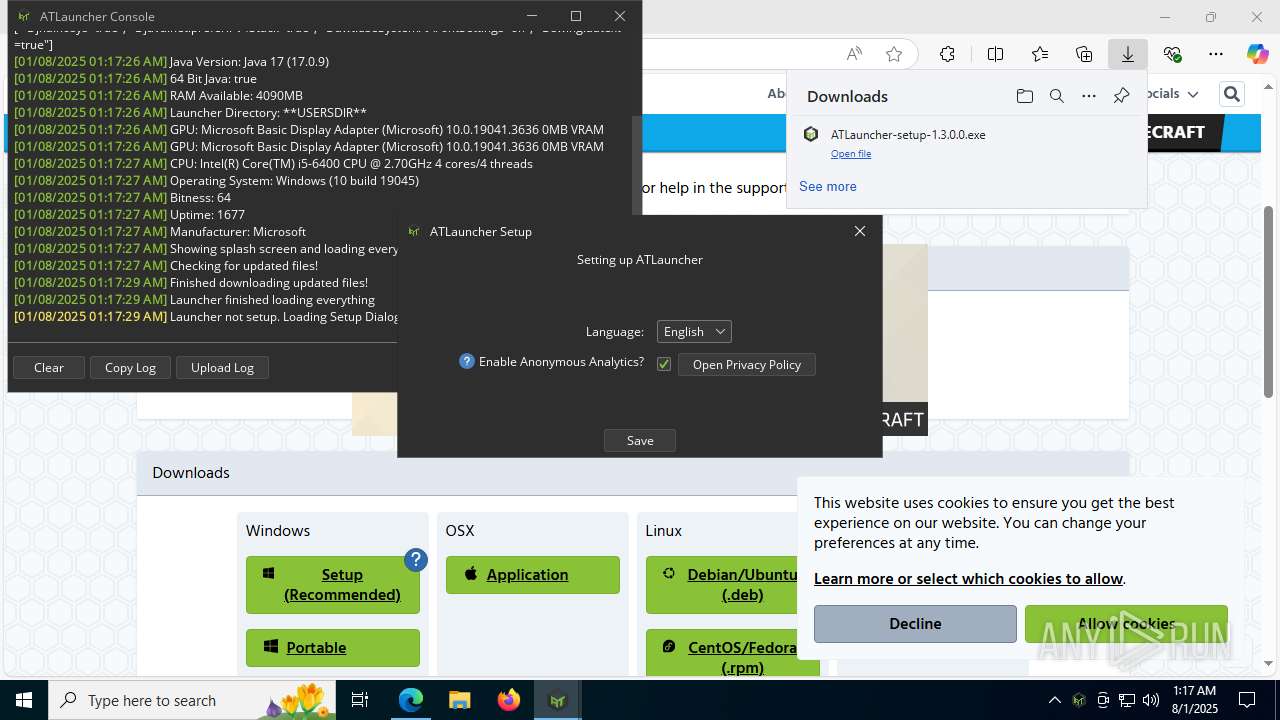Open downloads folder icon in Downloads panel

(1024, 96)
